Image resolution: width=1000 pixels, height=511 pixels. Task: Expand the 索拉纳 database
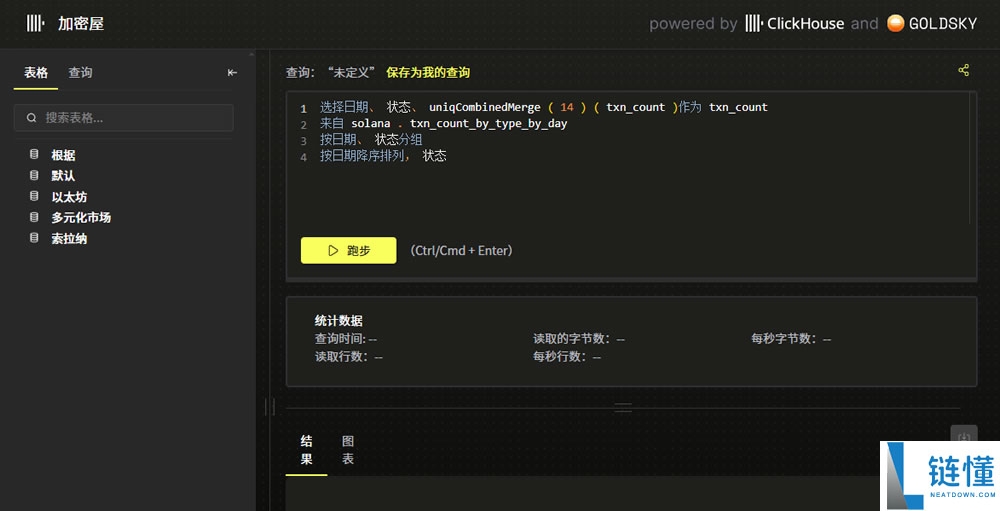tap(69, 239)
